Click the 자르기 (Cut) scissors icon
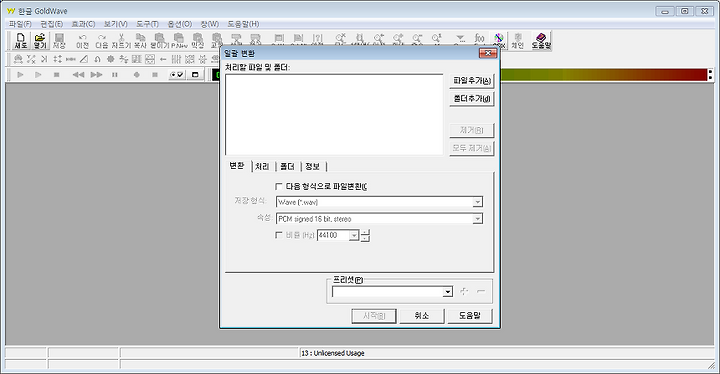 click(x=121, y=40)
